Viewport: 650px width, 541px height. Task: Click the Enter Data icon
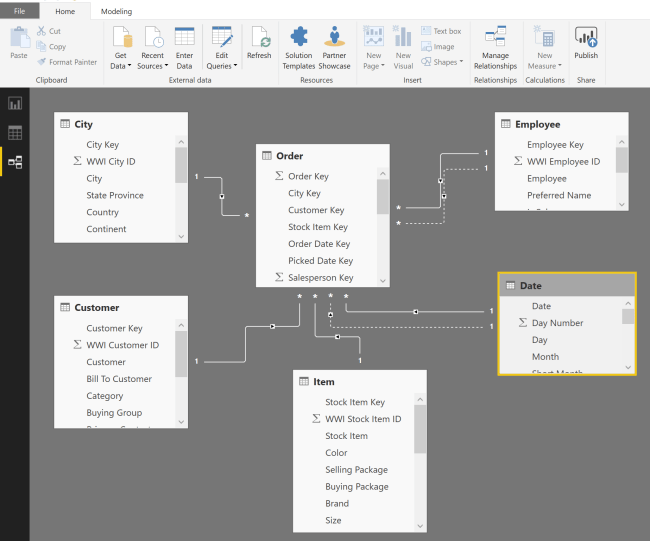click(x=184, y=47)
